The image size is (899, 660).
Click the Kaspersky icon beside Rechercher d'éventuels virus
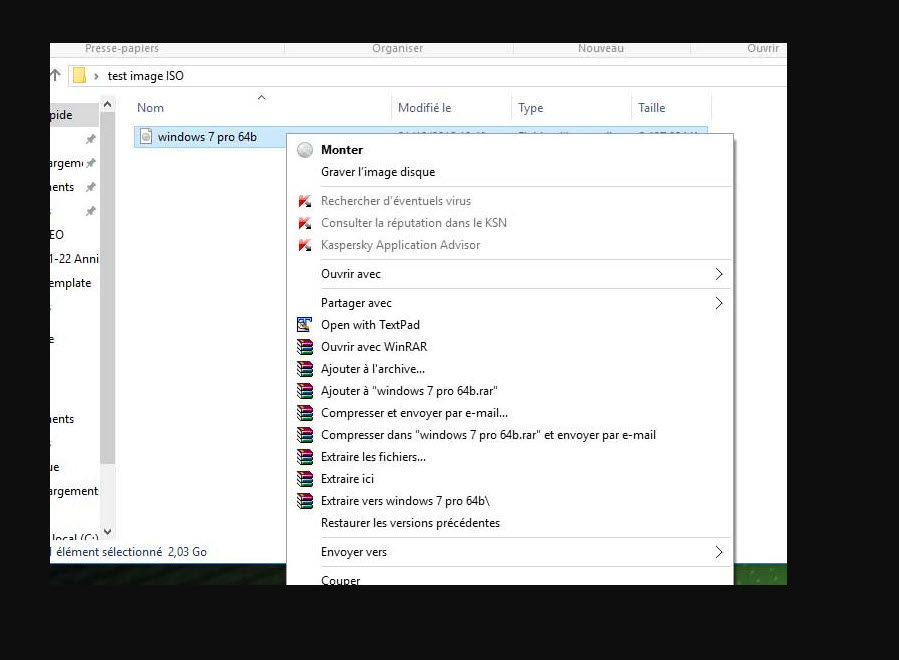pos(305,201)
